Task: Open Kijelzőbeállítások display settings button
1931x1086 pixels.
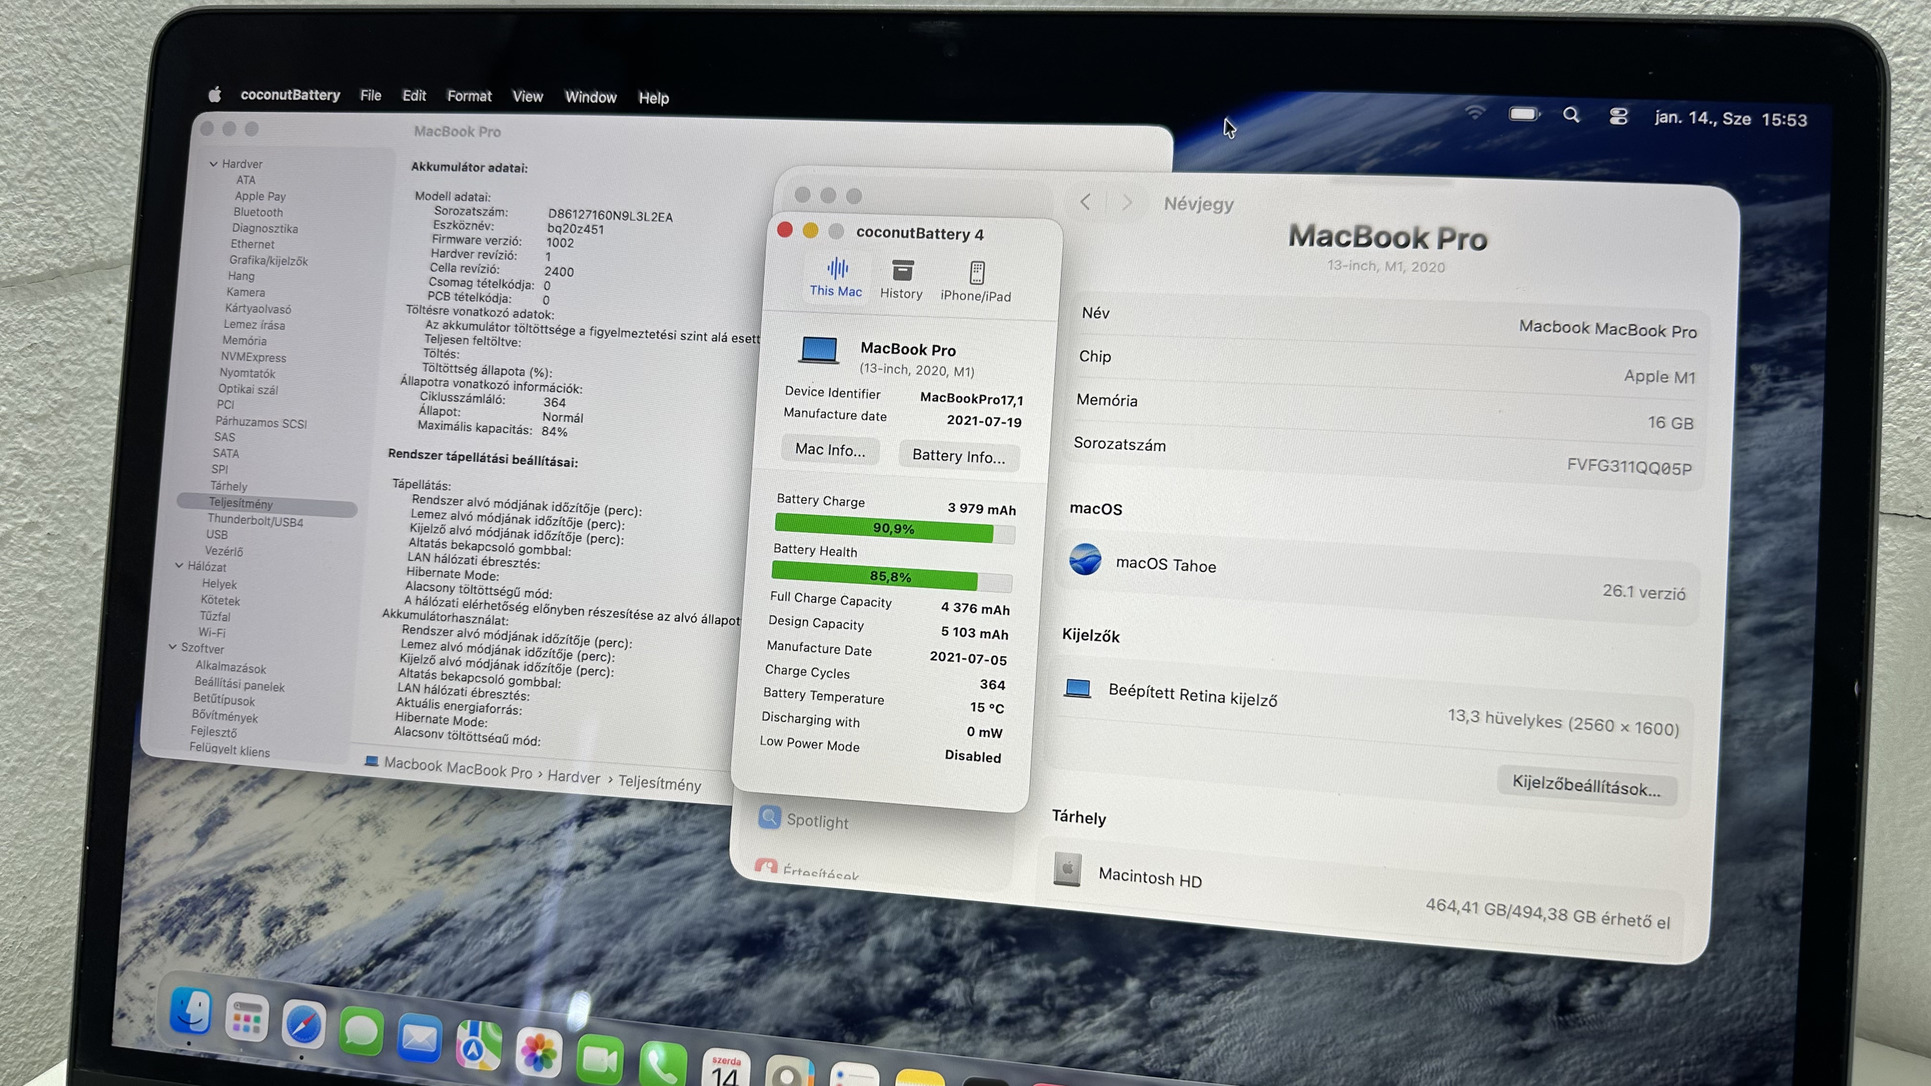Action: (1585, 785)
